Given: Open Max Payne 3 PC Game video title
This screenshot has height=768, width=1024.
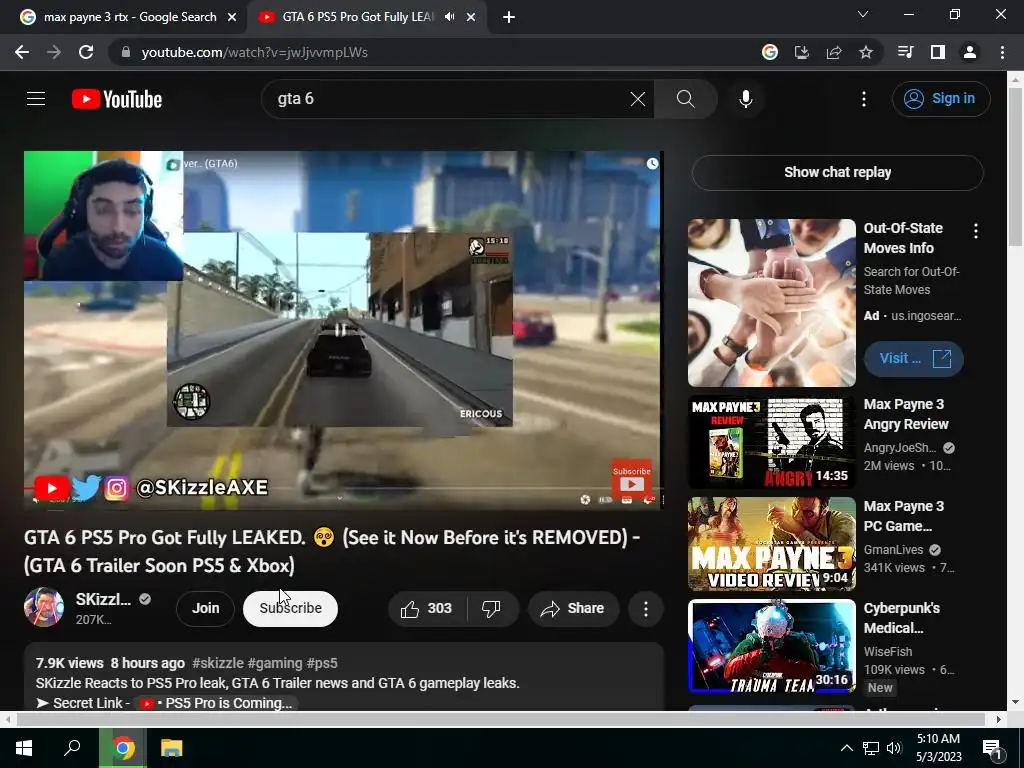Looking at the screenshot, I should (903, 516).
